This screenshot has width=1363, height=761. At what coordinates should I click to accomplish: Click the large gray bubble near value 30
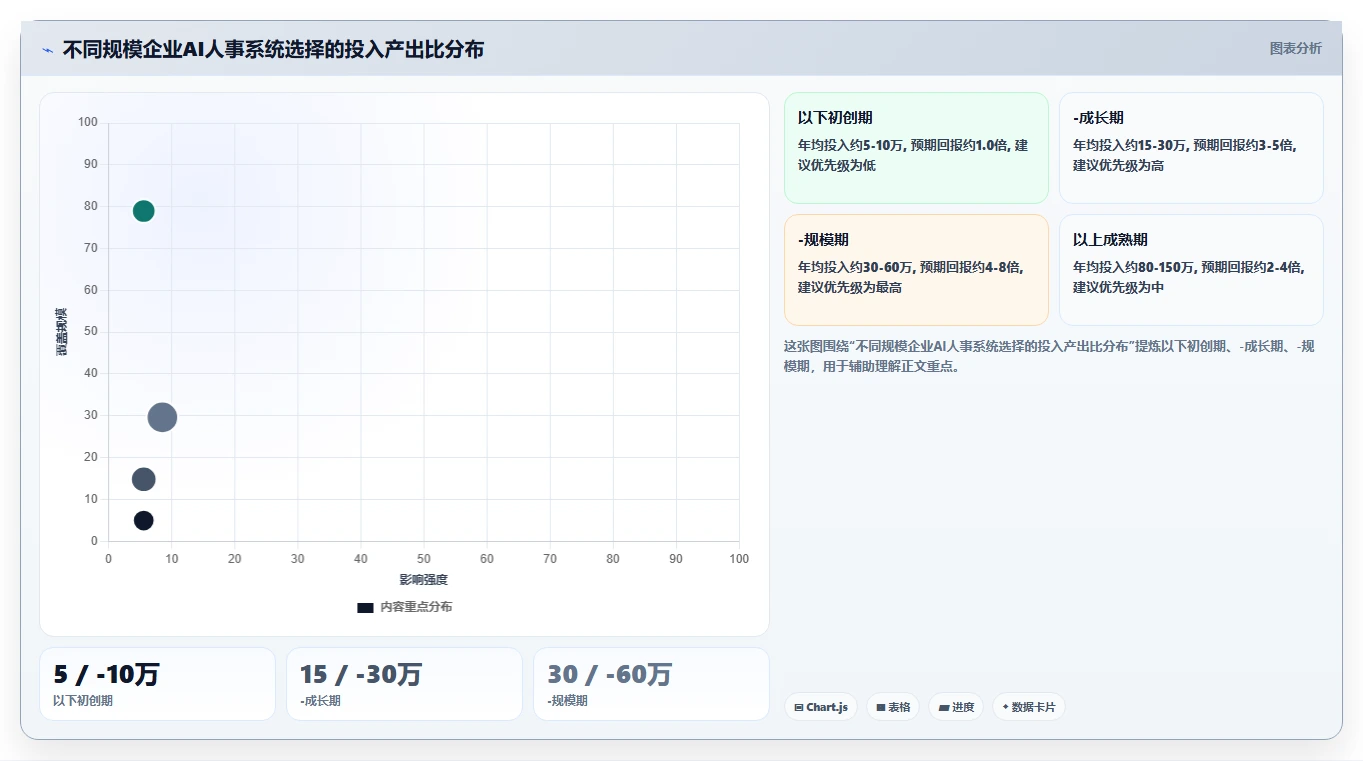point(162,417)
